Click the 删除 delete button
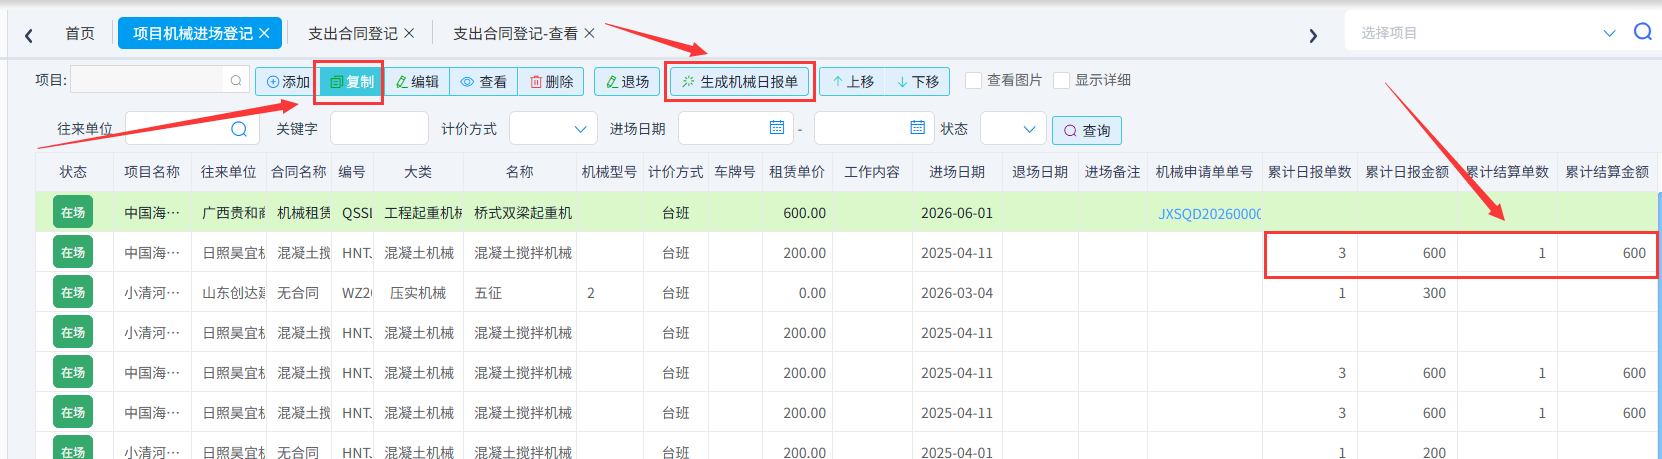The height and width of the screenshot is (459, 1662). tap(551, 82)
